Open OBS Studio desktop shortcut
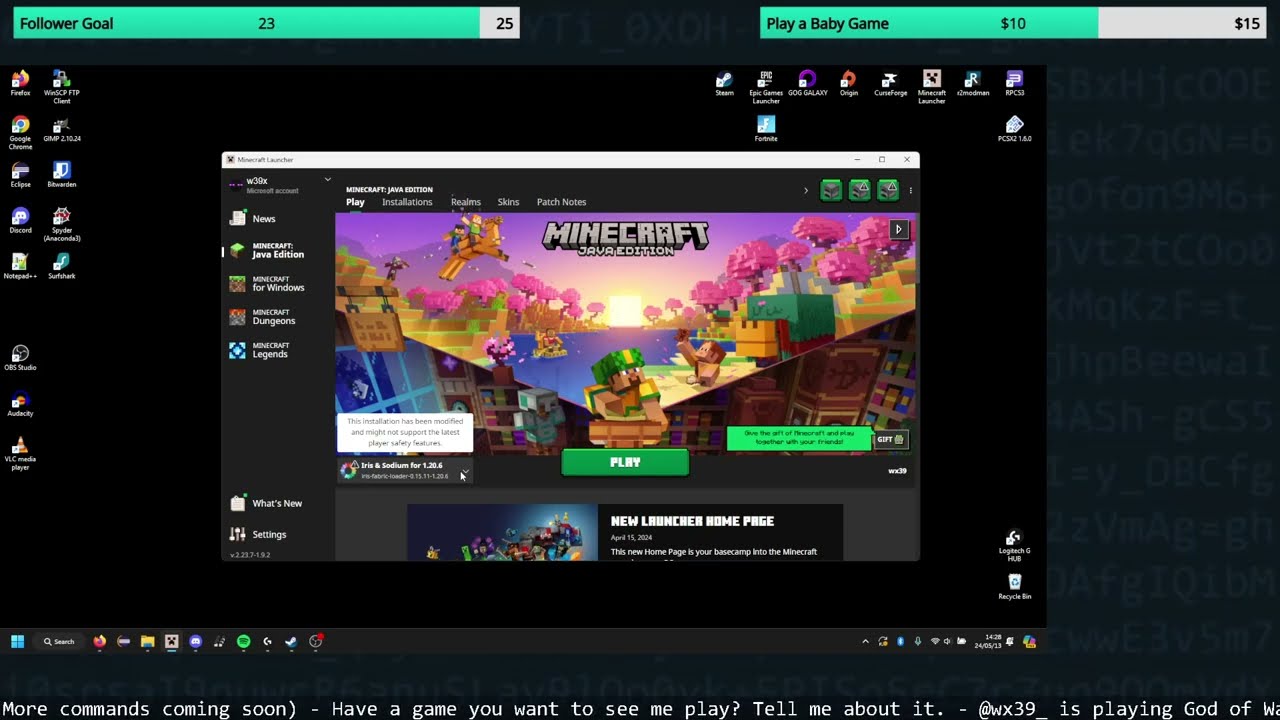This screenshot has width=1280, height=720. click(x=20, y=358)
